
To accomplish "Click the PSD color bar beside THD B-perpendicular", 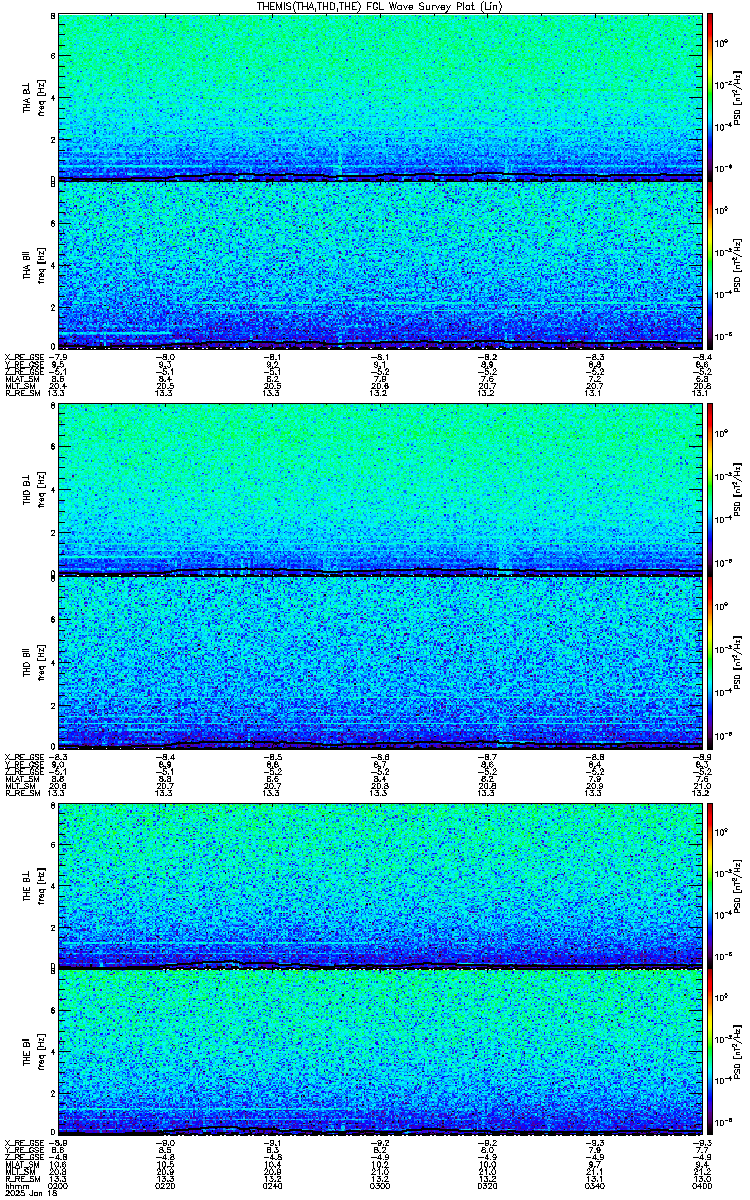I will 710,491.
